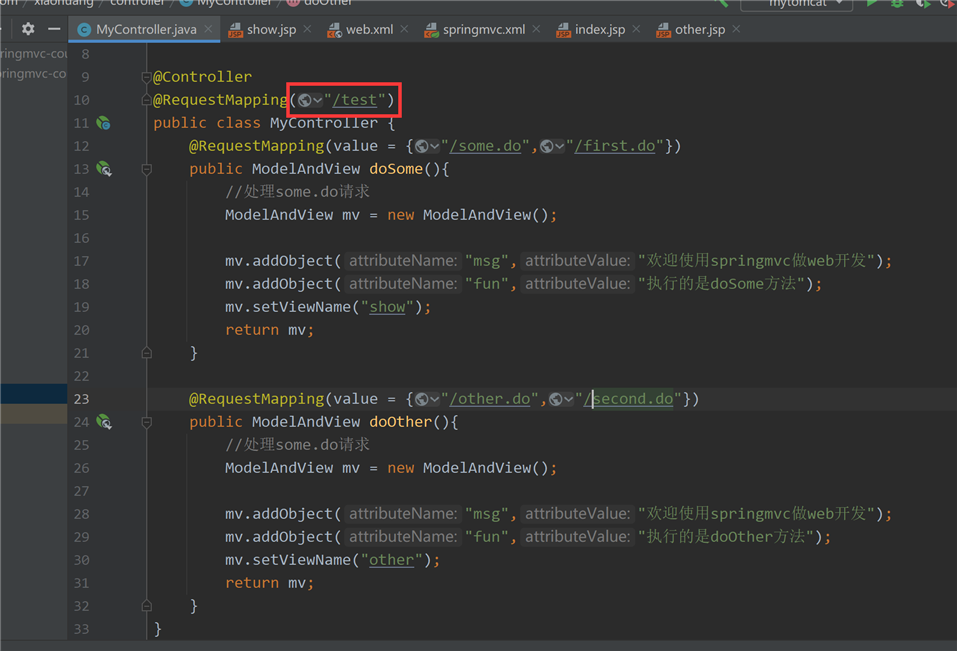The height and width of the screenshot is (651, 957).
Task: Open the project panel settings gear
Action: click(x=28, y=29)
